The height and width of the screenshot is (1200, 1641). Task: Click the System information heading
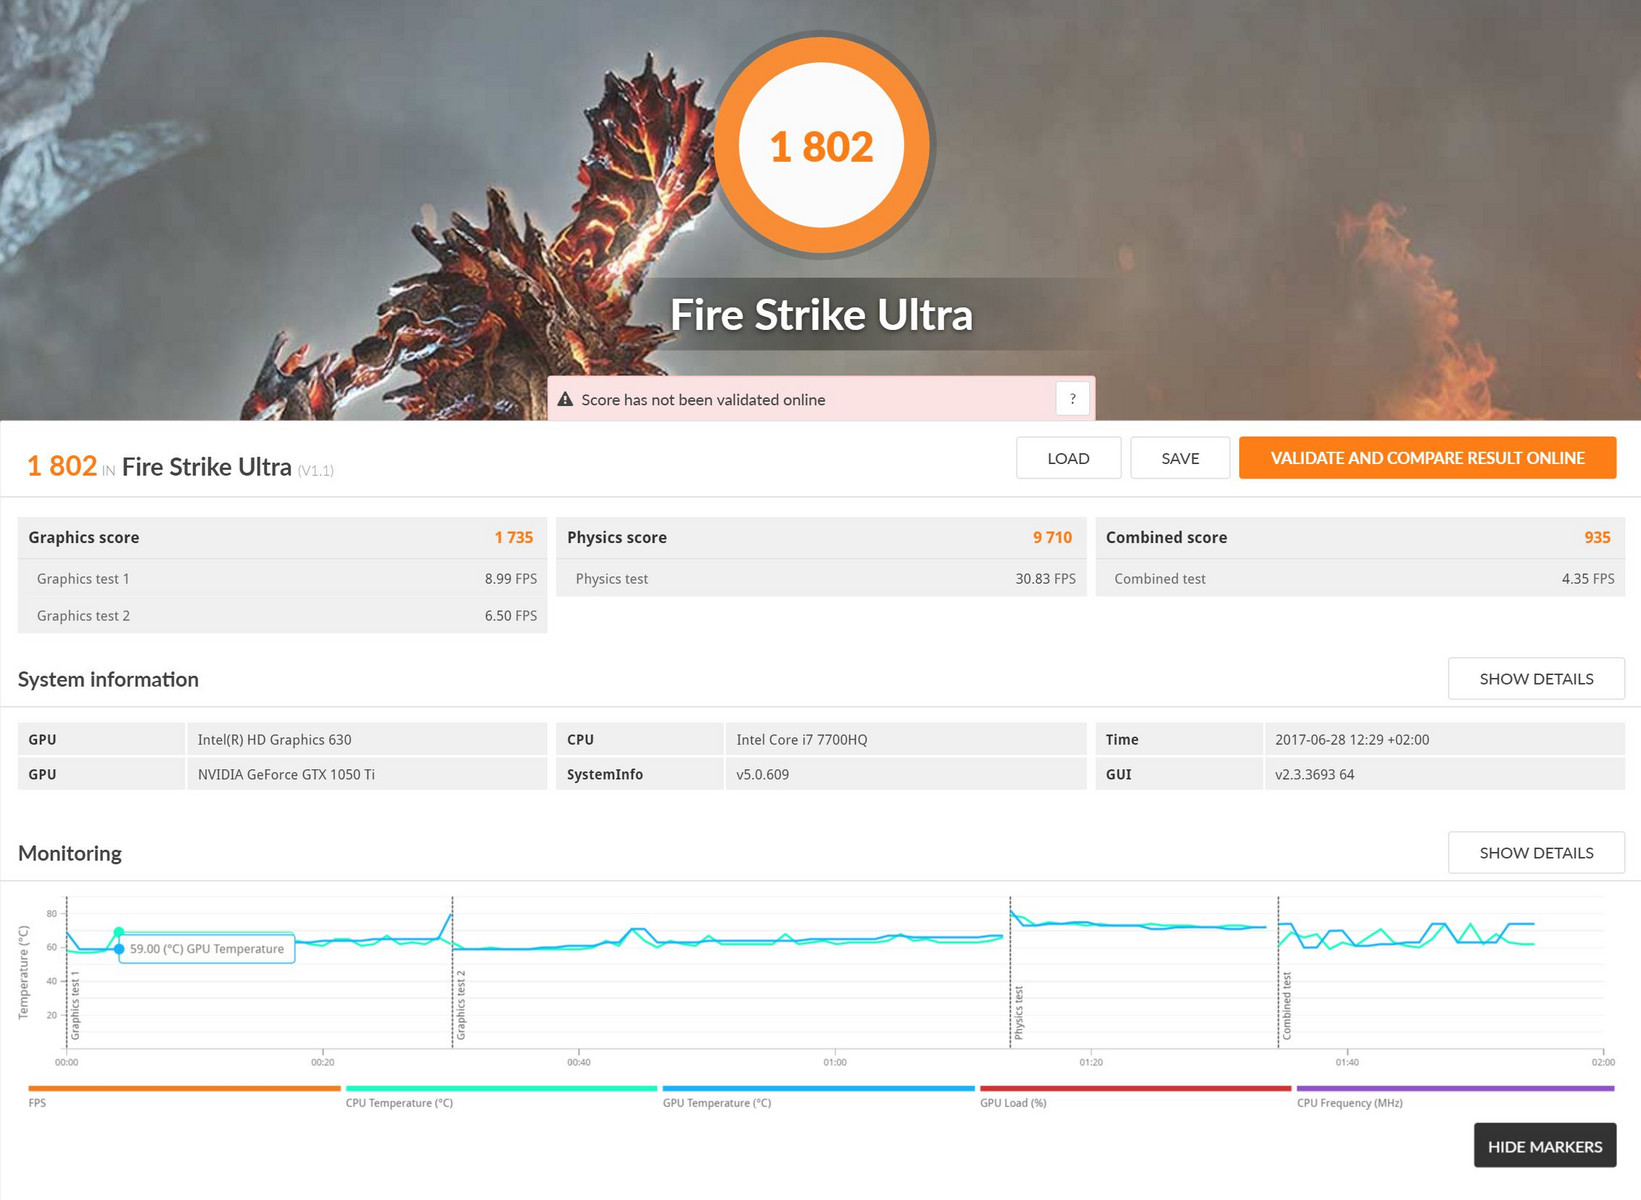pyautogui.click(x=108, y=679)
